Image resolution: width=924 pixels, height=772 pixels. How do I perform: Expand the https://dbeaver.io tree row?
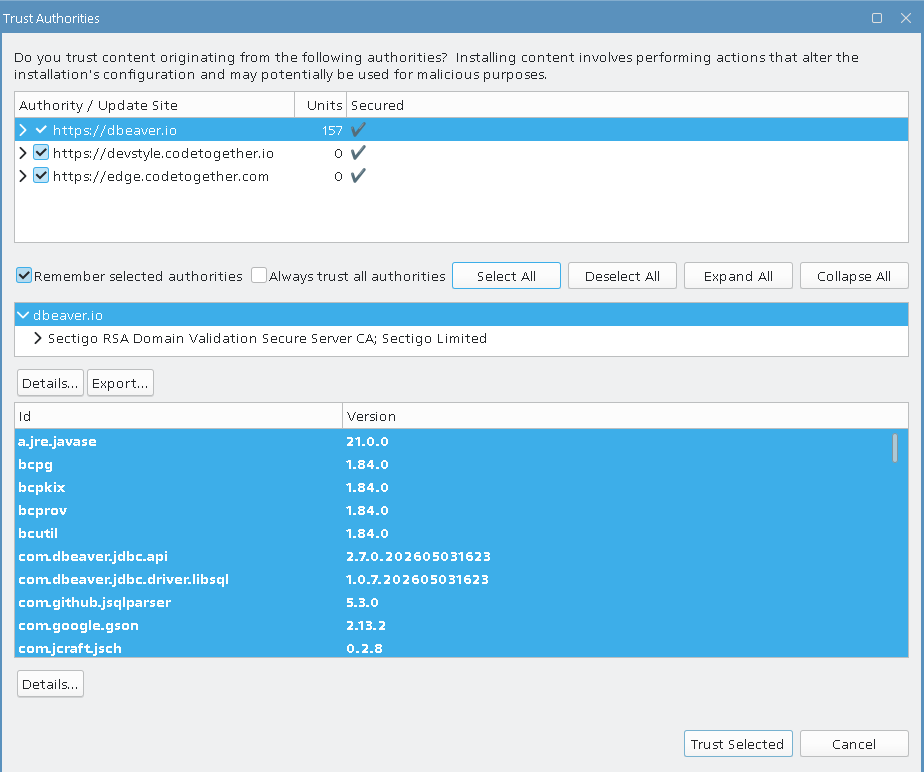pyautogui.click(x=23, y=130)
